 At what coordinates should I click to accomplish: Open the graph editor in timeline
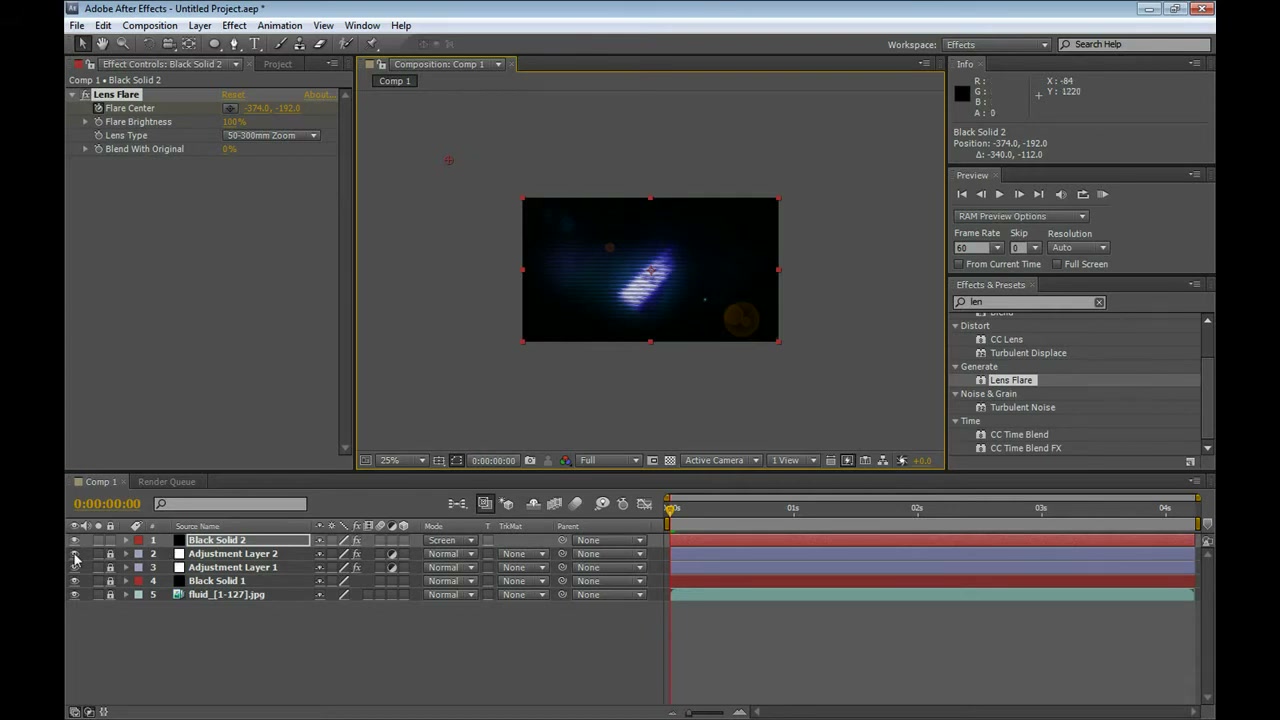[x=645, y=504]
